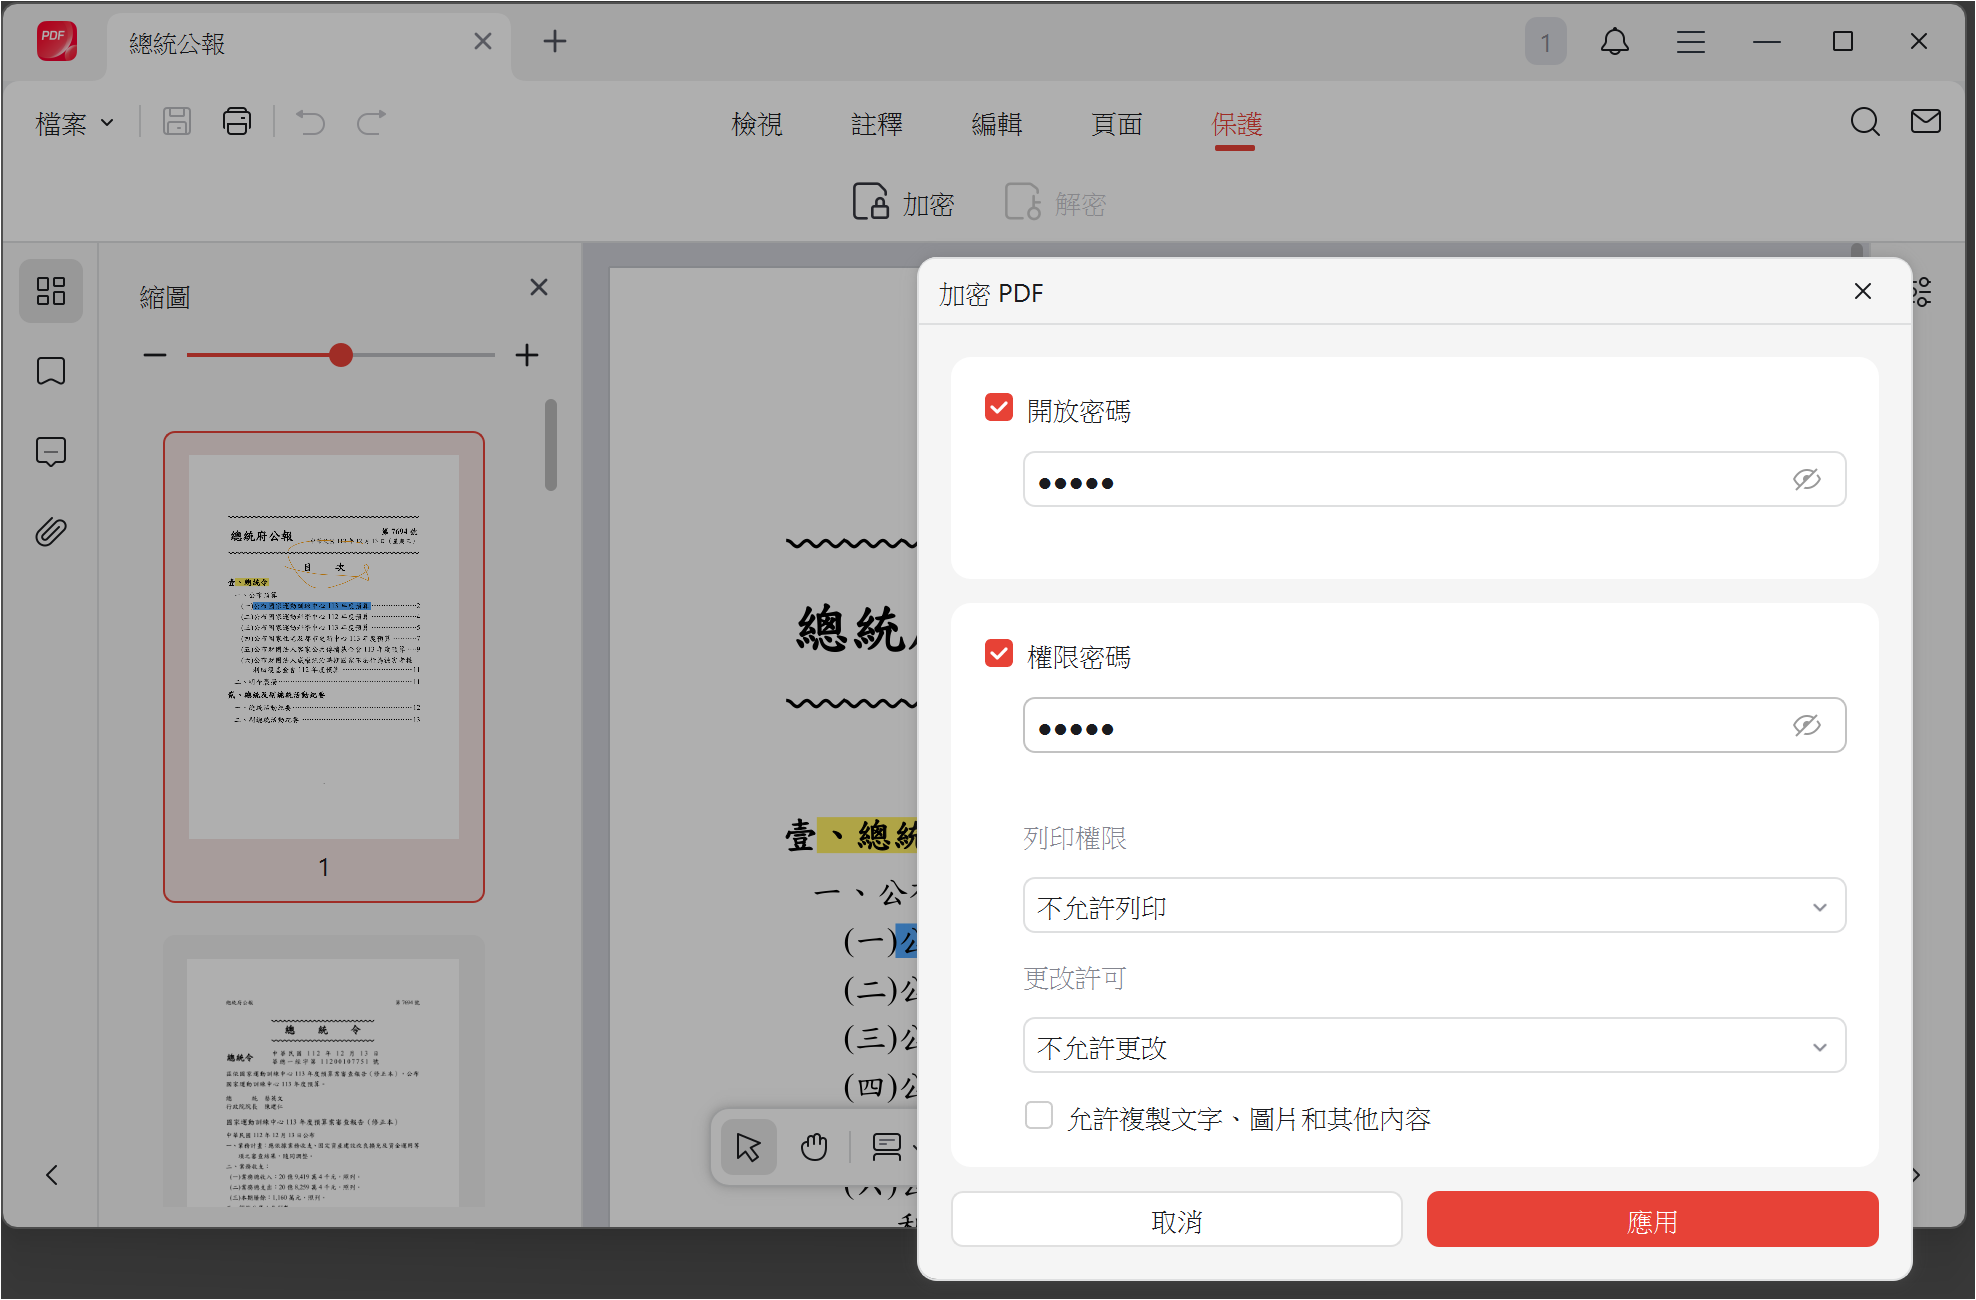
Task: Open the bookmarks panel icon
Action: coord(51,371)
